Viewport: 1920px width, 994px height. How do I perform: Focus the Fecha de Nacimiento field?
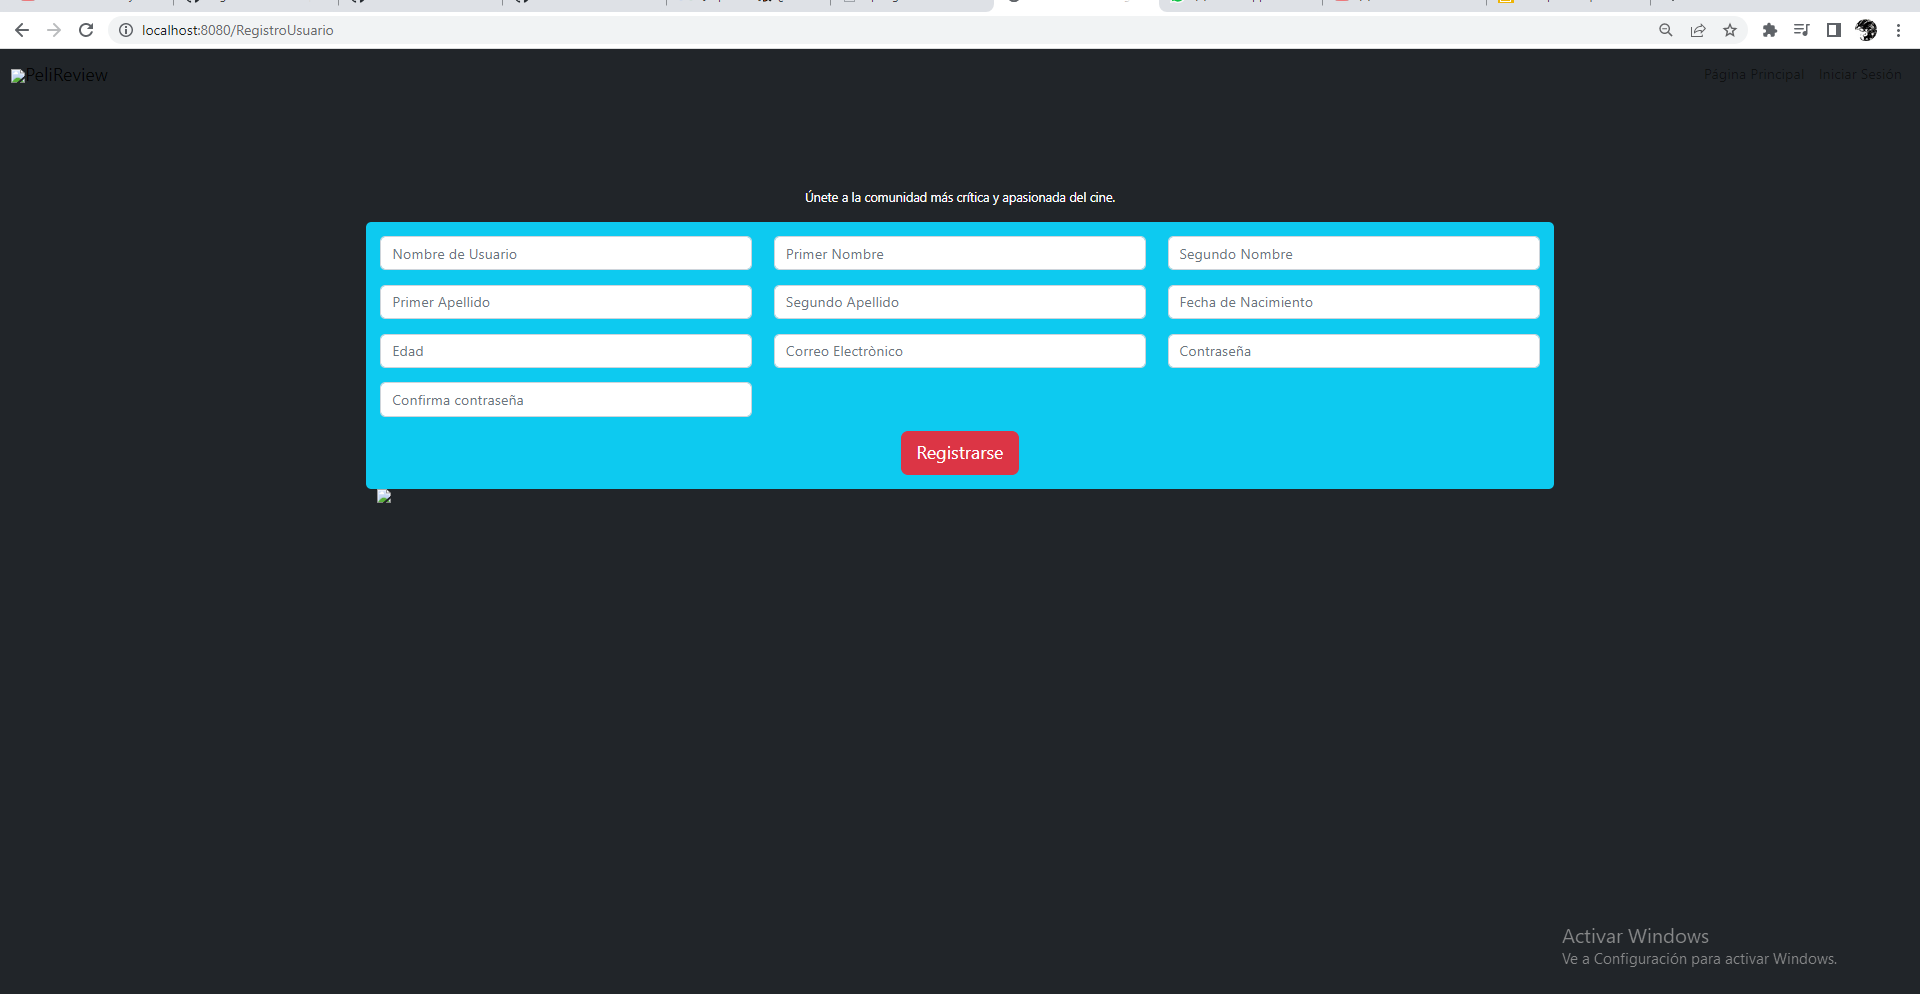(x=1354, y=302)
